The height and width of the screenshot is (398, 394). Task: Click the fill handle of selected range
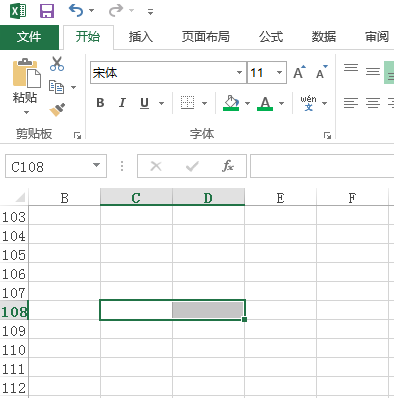click(x=244, y=319)
